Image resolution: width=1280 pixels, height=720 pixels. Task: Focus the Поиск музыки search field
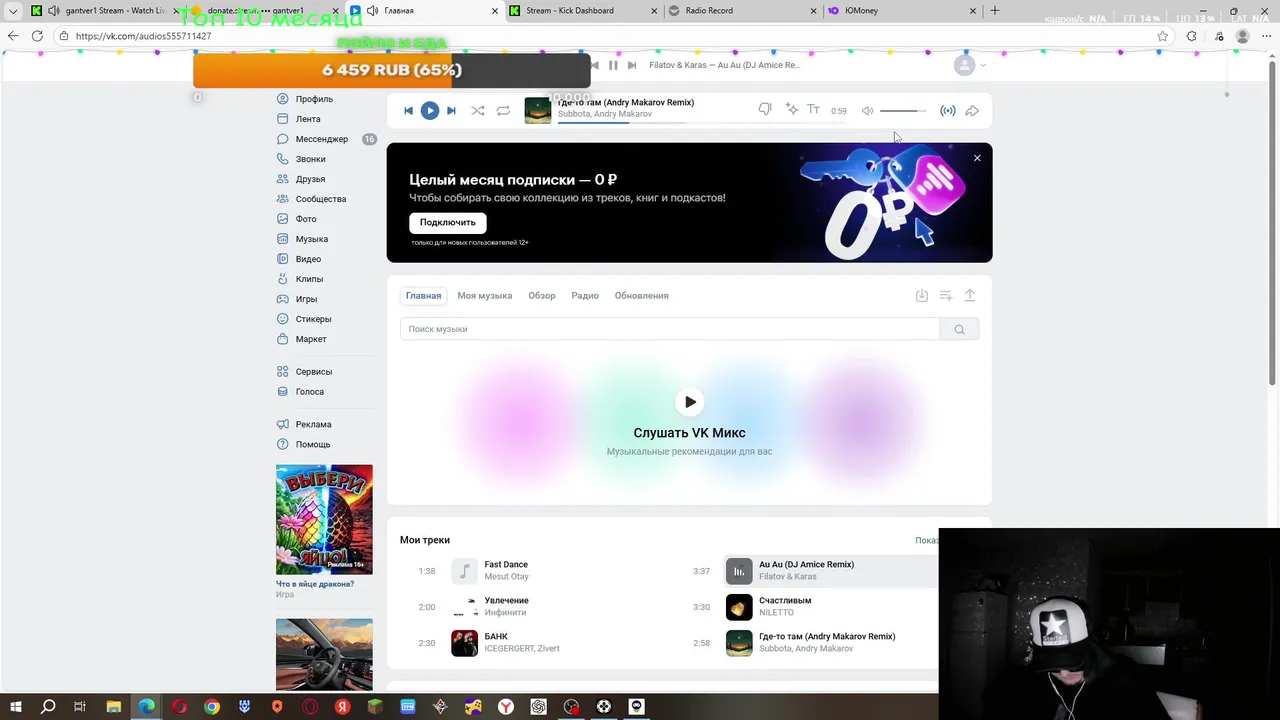670,329
